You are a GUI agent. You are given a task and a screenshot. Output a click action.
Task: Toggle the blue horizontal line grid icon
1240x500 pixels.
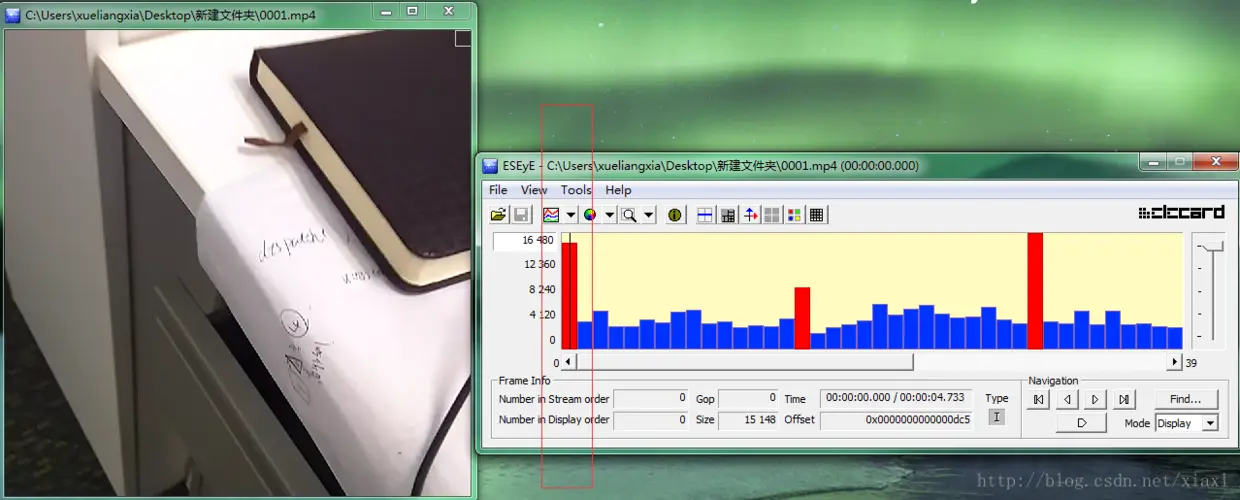point(705,215)
